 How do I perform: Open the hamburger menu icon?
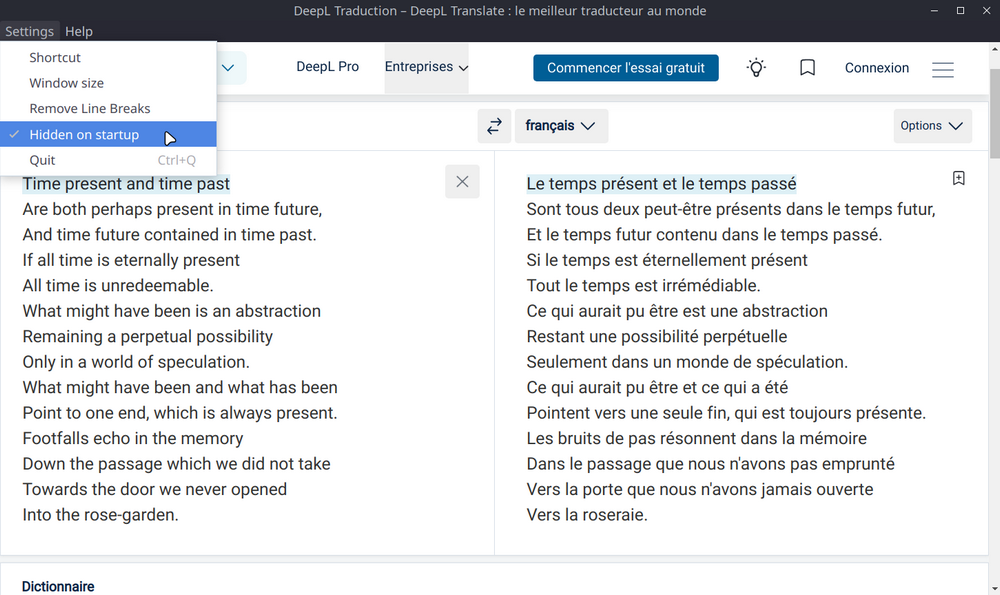tap(942, 69)
